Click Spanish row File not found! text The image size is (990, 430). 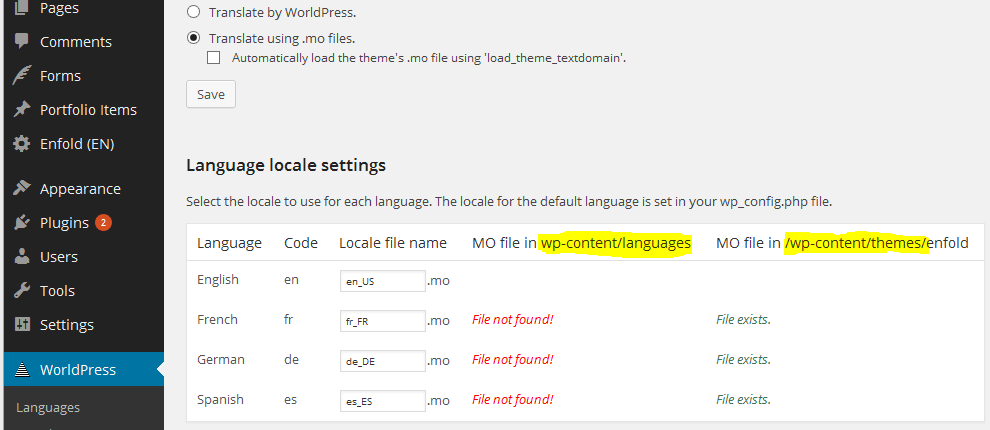(513, 400)
